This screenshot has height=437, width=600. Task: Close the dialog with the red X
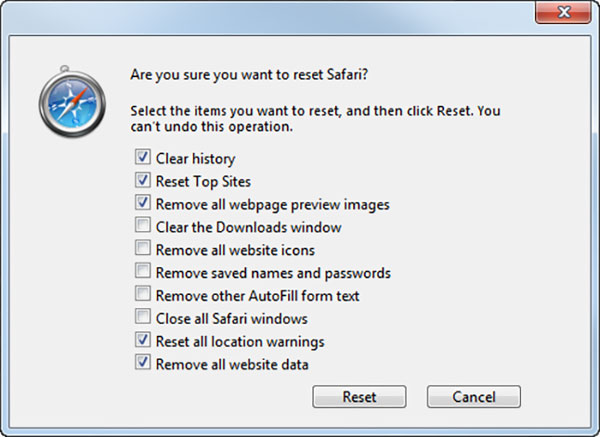[565, 14]
